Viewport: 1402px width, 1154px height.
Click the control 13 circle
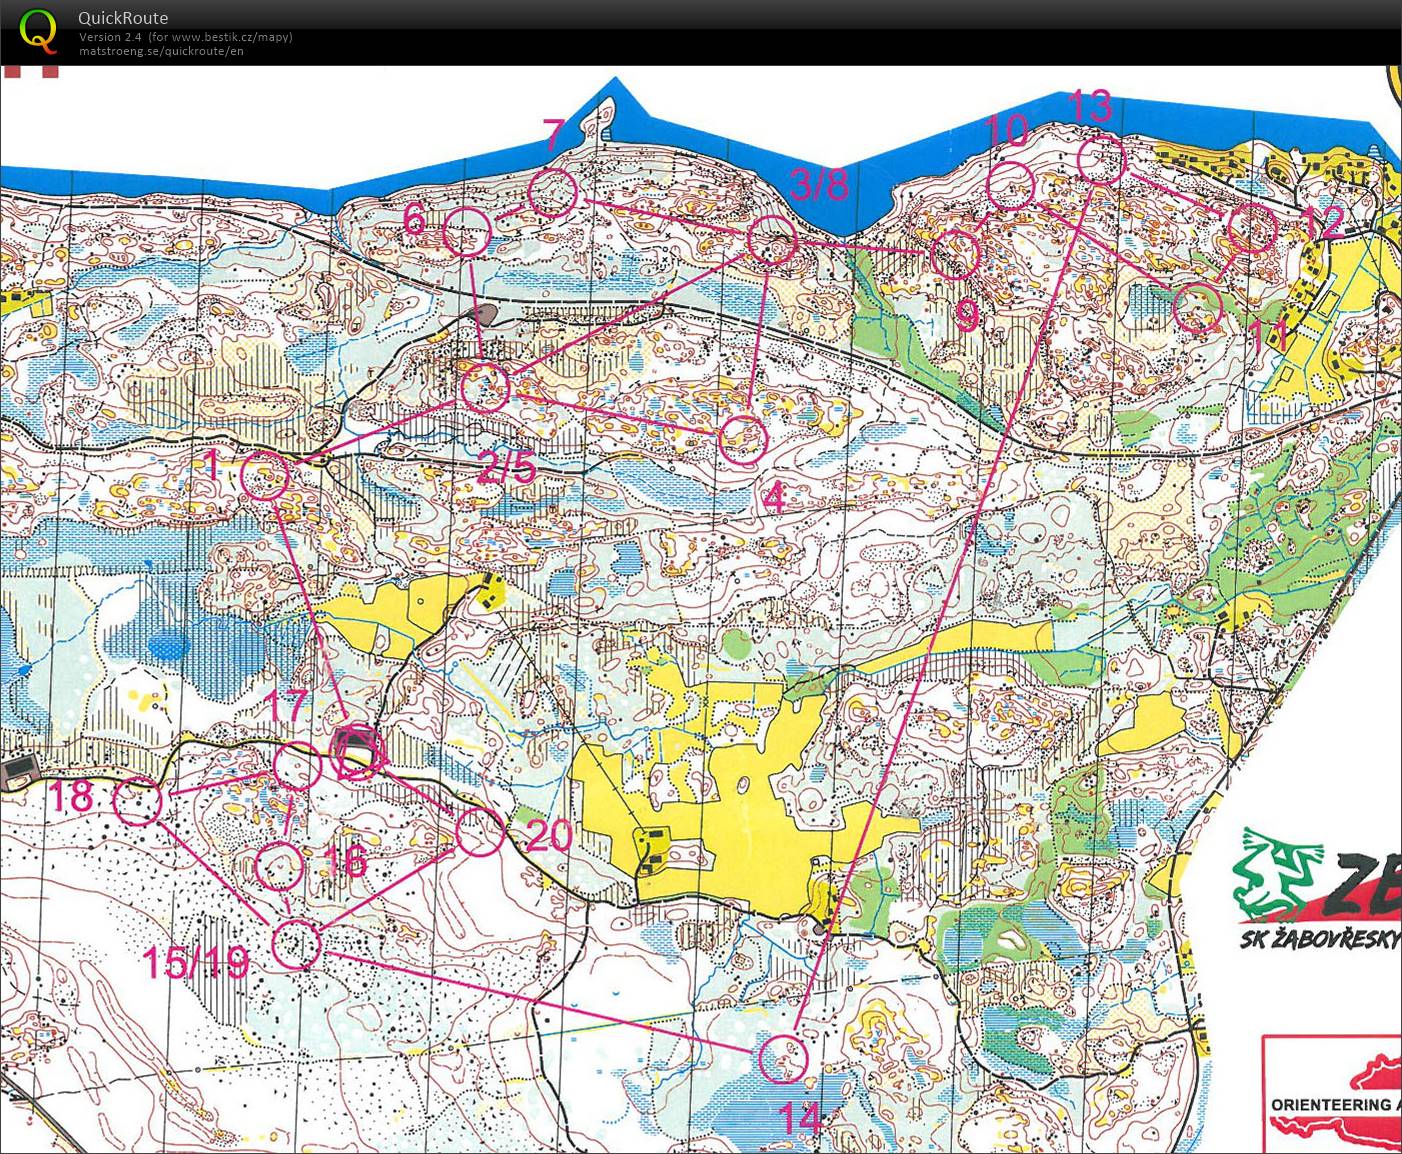point(1101,160)
